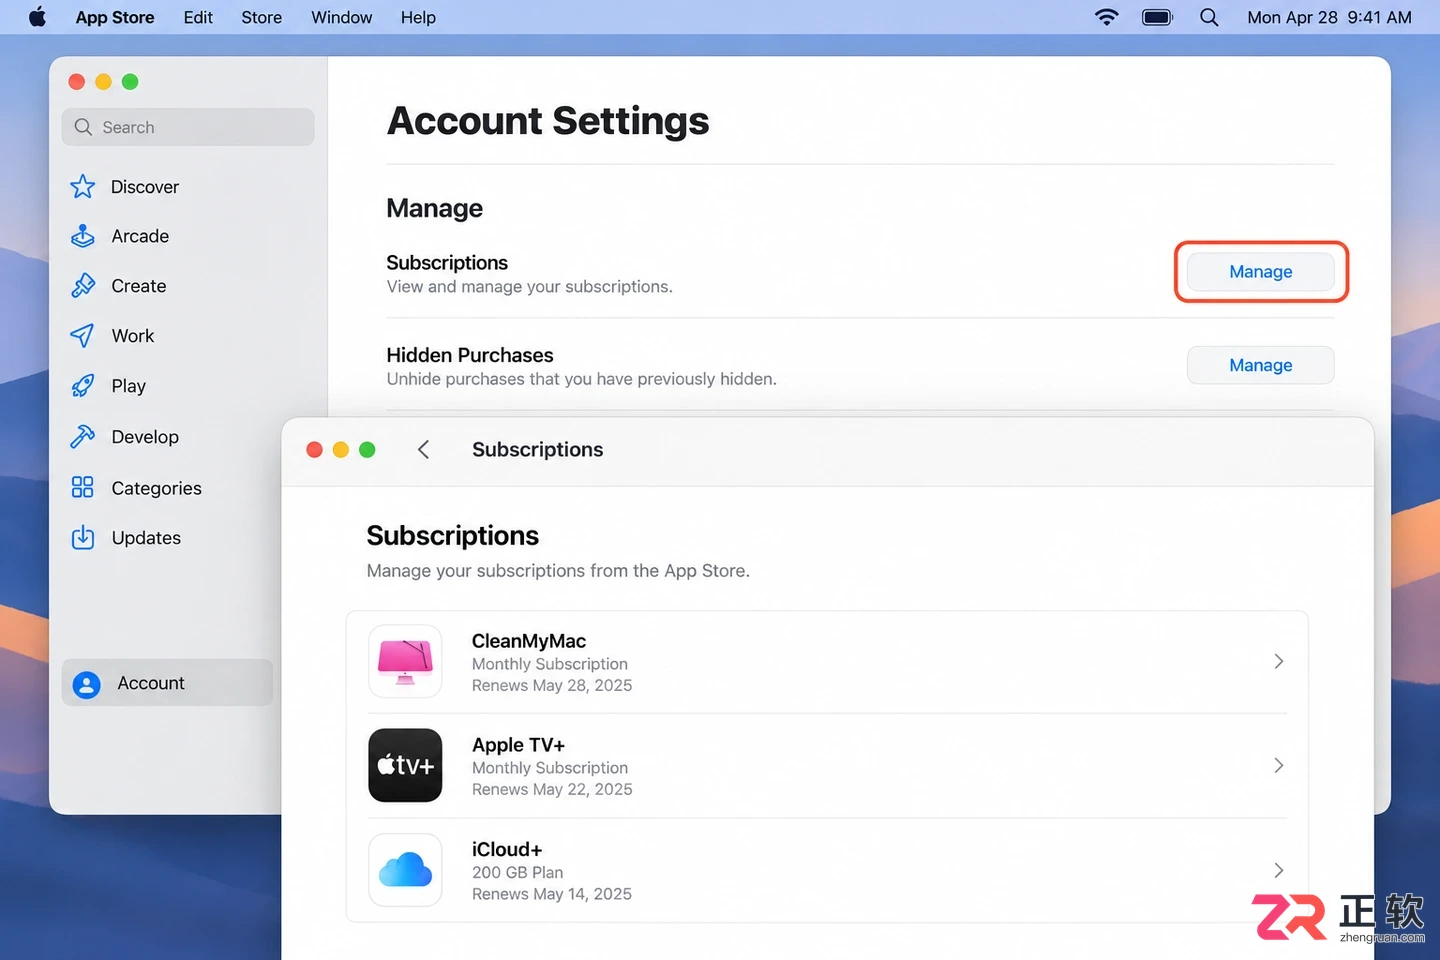Minimize the Subscriptions window

click(x=340, y=450)
